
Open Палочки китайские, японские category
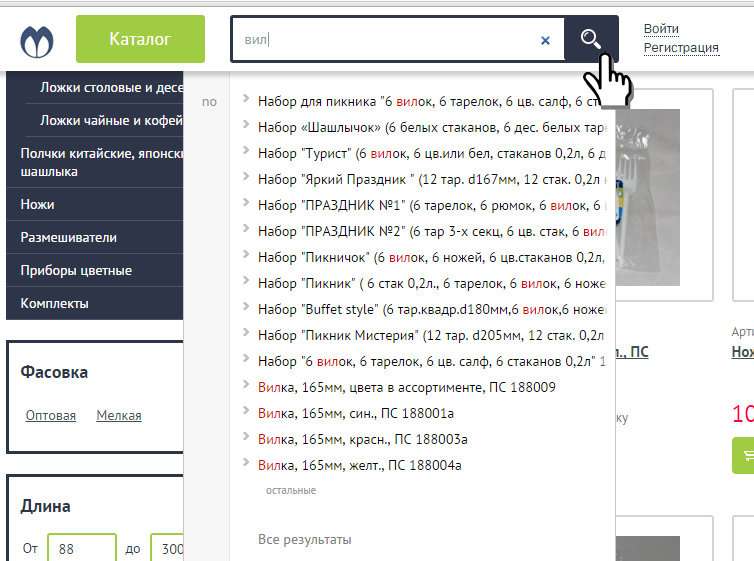point(101,162)
